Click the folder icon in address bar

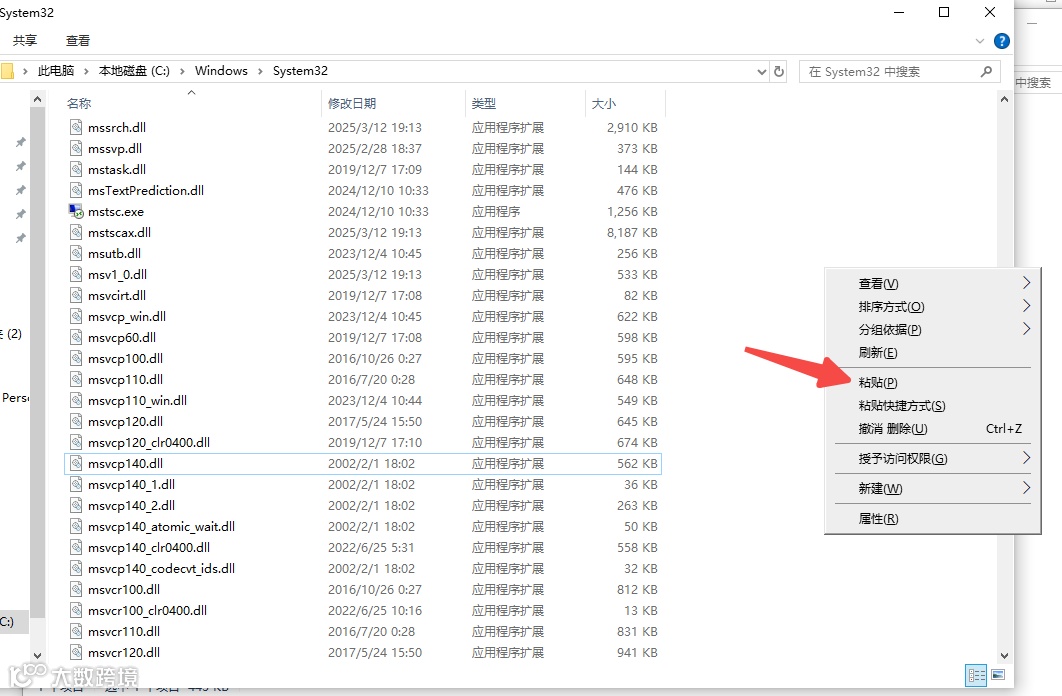[x=7, y=71]
